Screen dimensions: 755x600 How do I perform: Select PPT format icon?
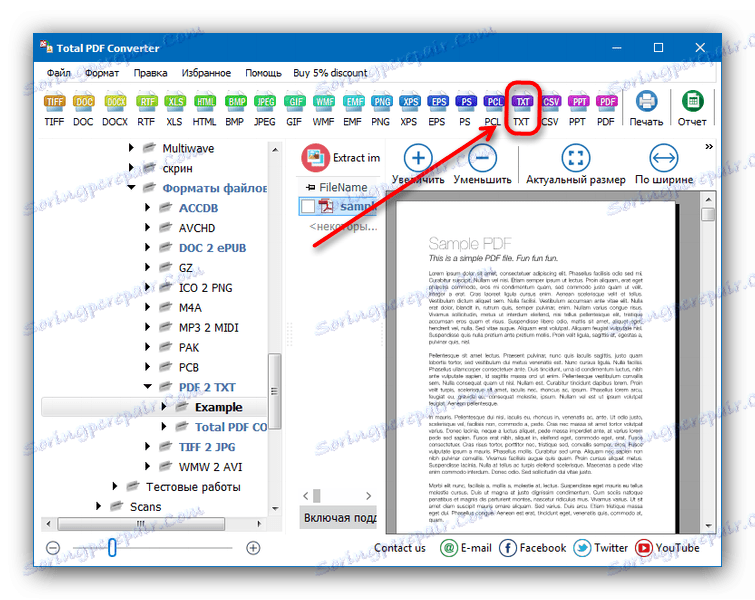[578, 109]
